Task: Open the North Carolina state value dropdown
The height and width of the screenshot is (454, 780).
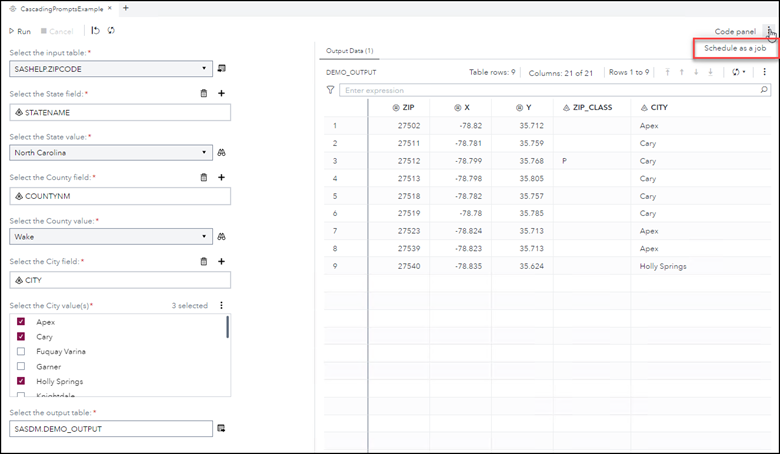Action: coord(111,153)
